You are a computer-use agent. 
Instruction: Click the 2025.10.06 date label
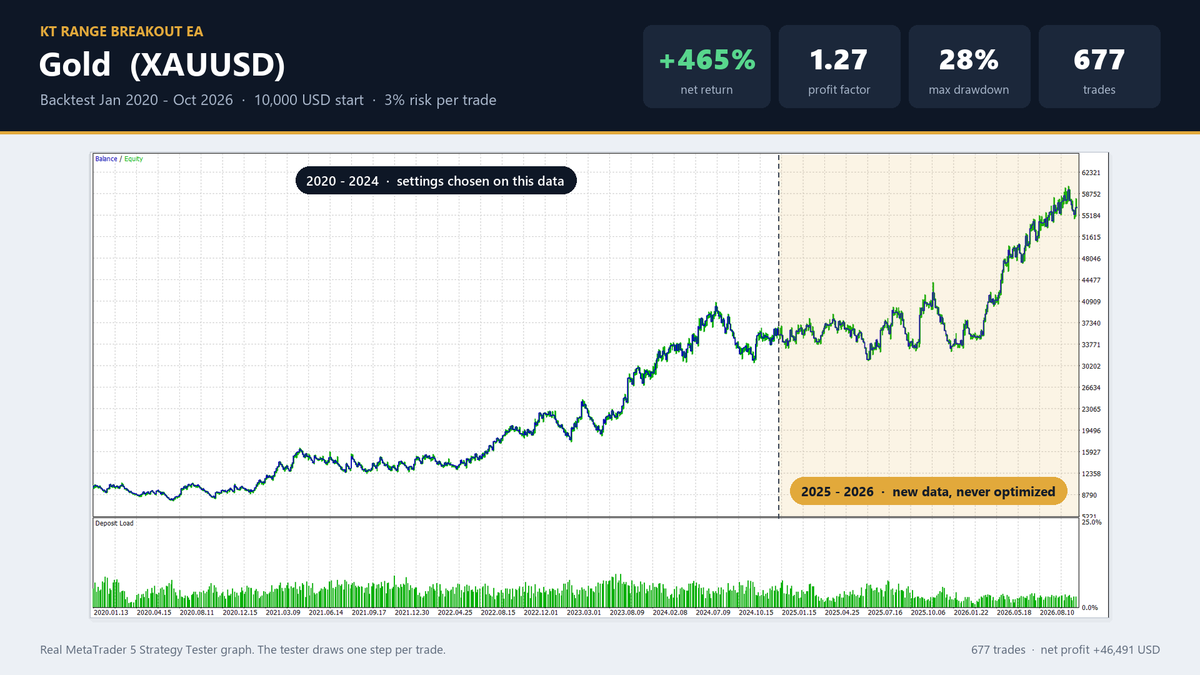pyautogui.click(x=929, y=612)
